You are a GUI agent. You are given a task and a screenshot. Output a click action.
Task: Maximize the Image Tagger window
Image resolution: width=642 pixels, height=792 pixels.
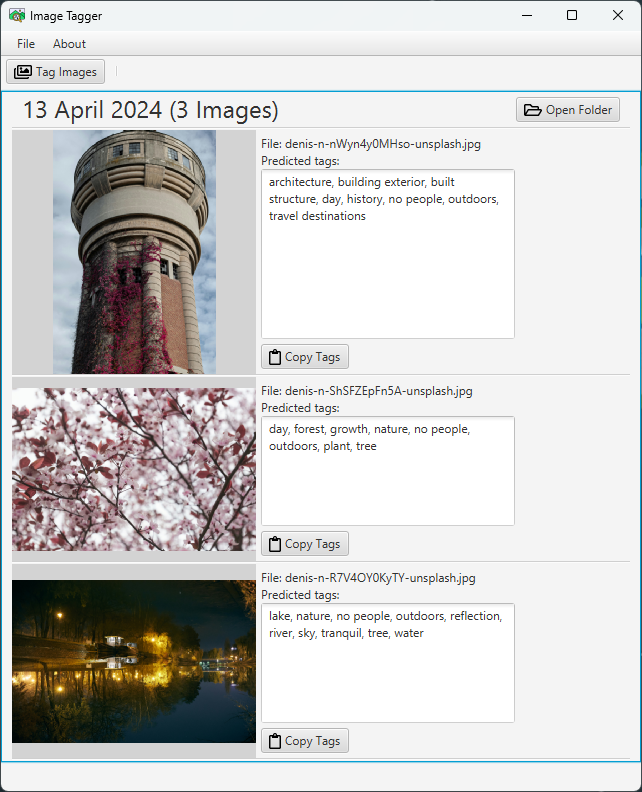[x=572, y=16]
